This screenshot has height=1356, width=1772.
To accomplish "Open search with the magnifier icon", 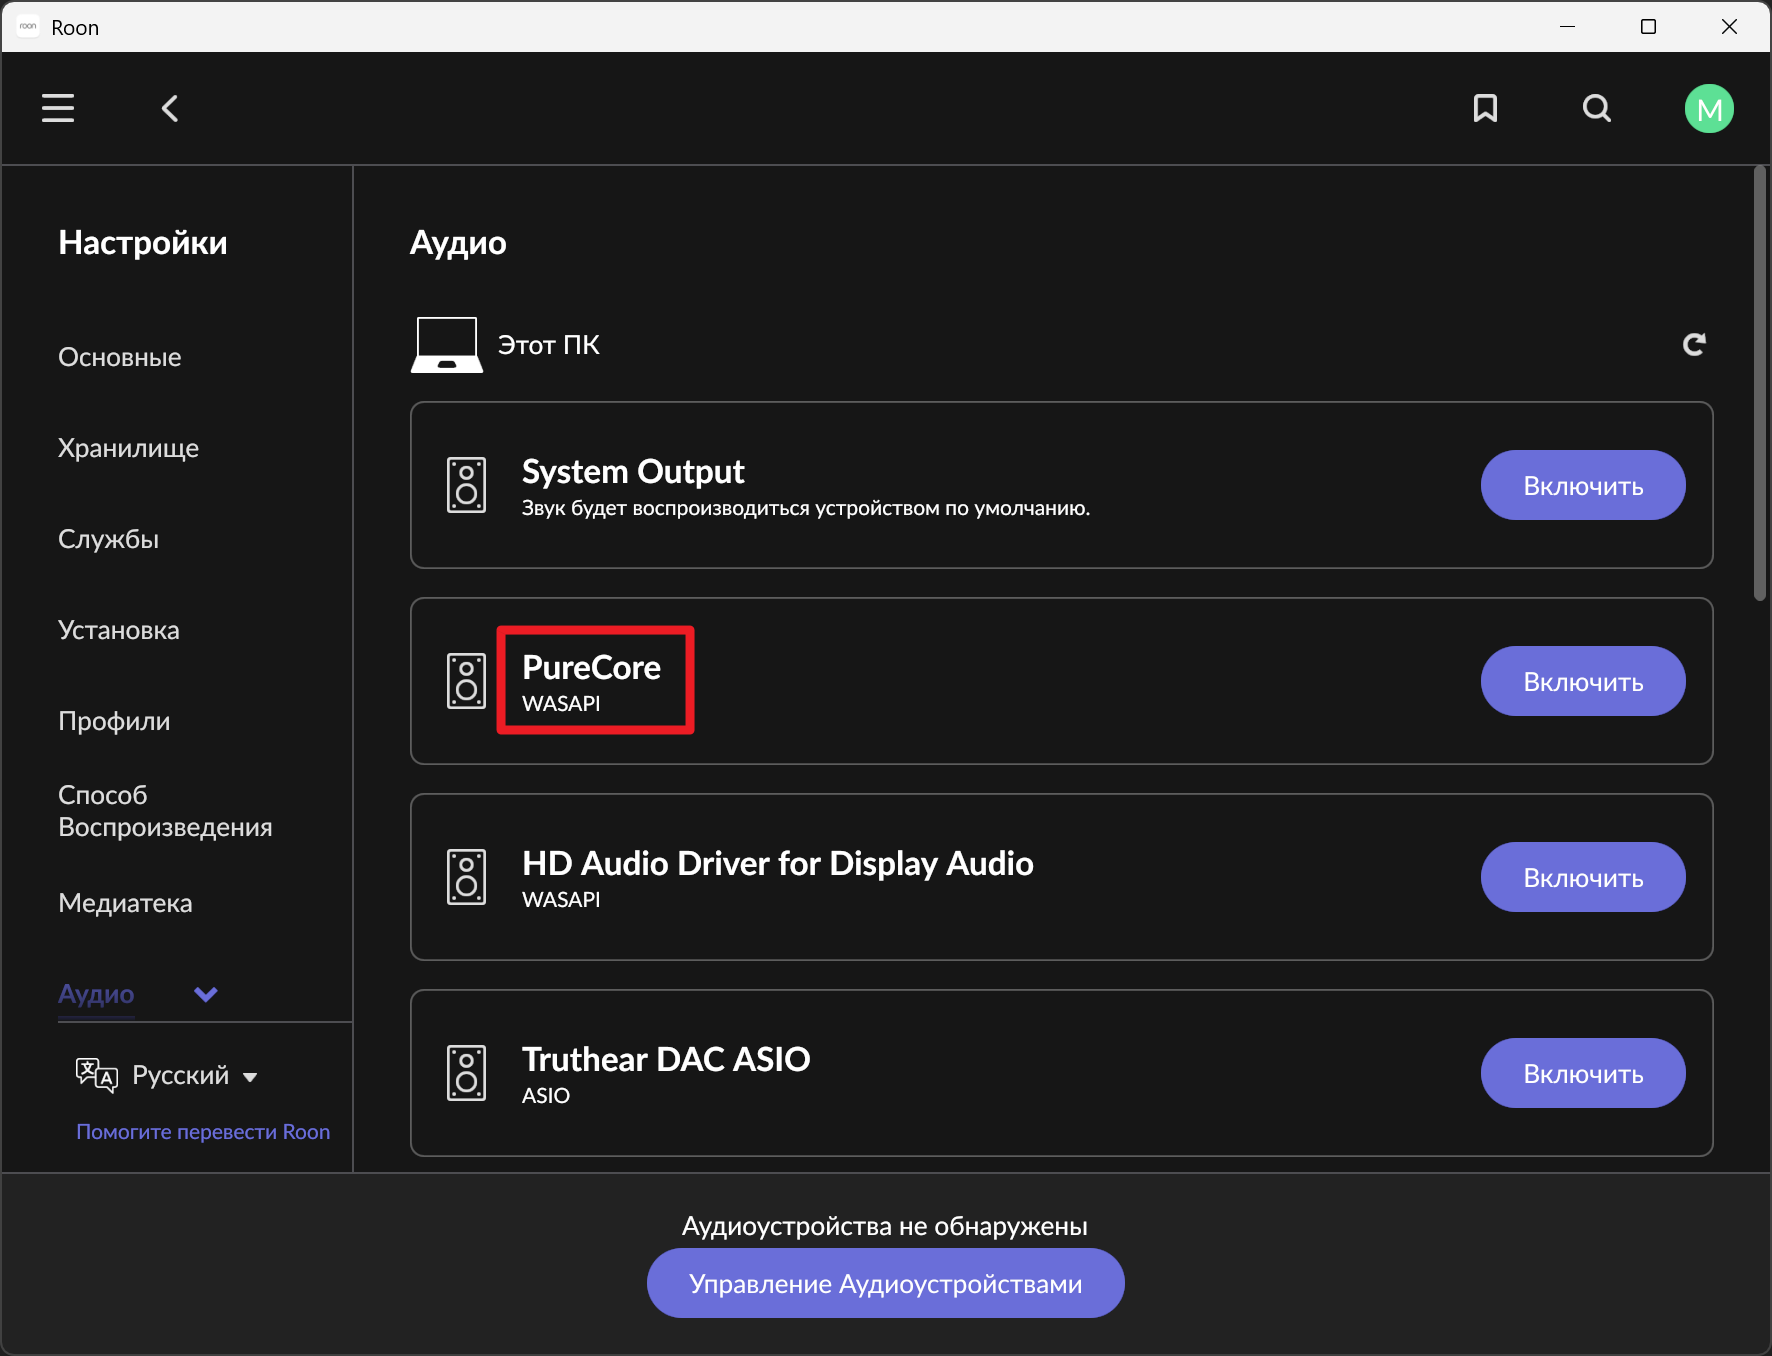I will (x=1597, y=108).
